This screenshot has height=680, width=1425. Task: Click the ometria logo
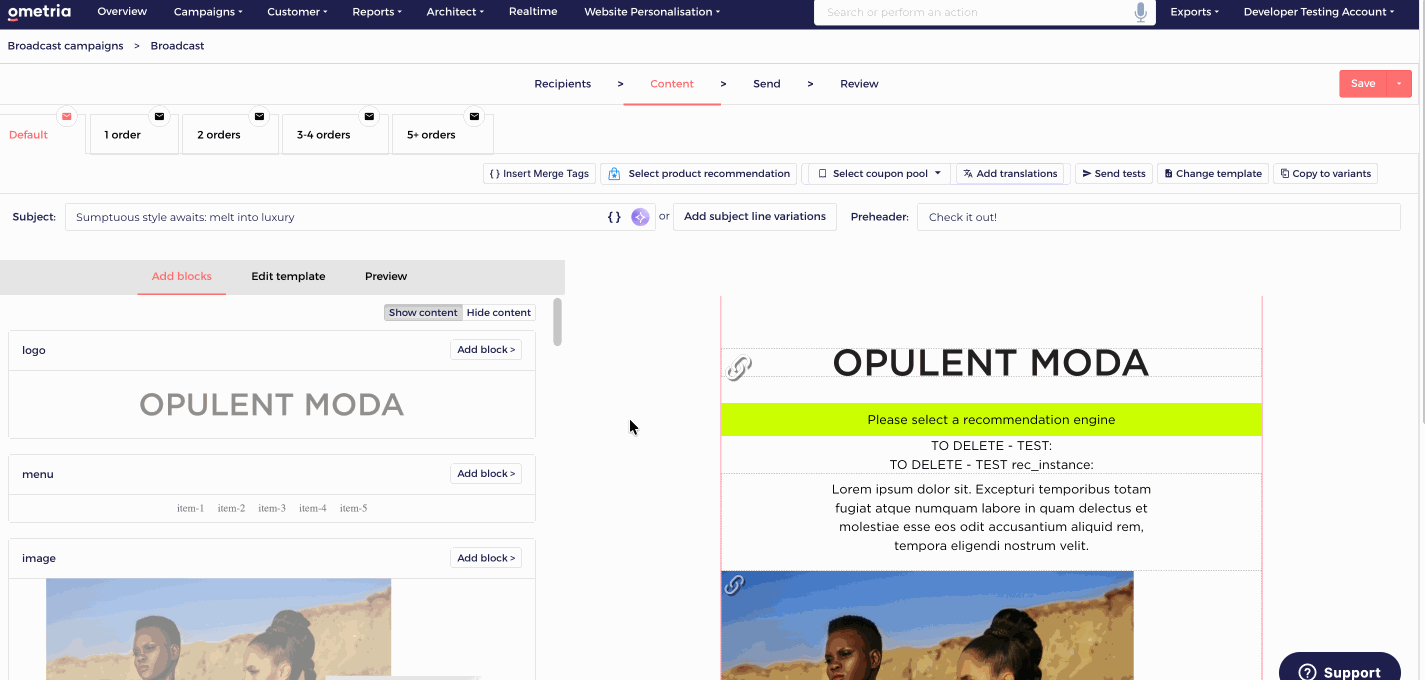[40, 12]
